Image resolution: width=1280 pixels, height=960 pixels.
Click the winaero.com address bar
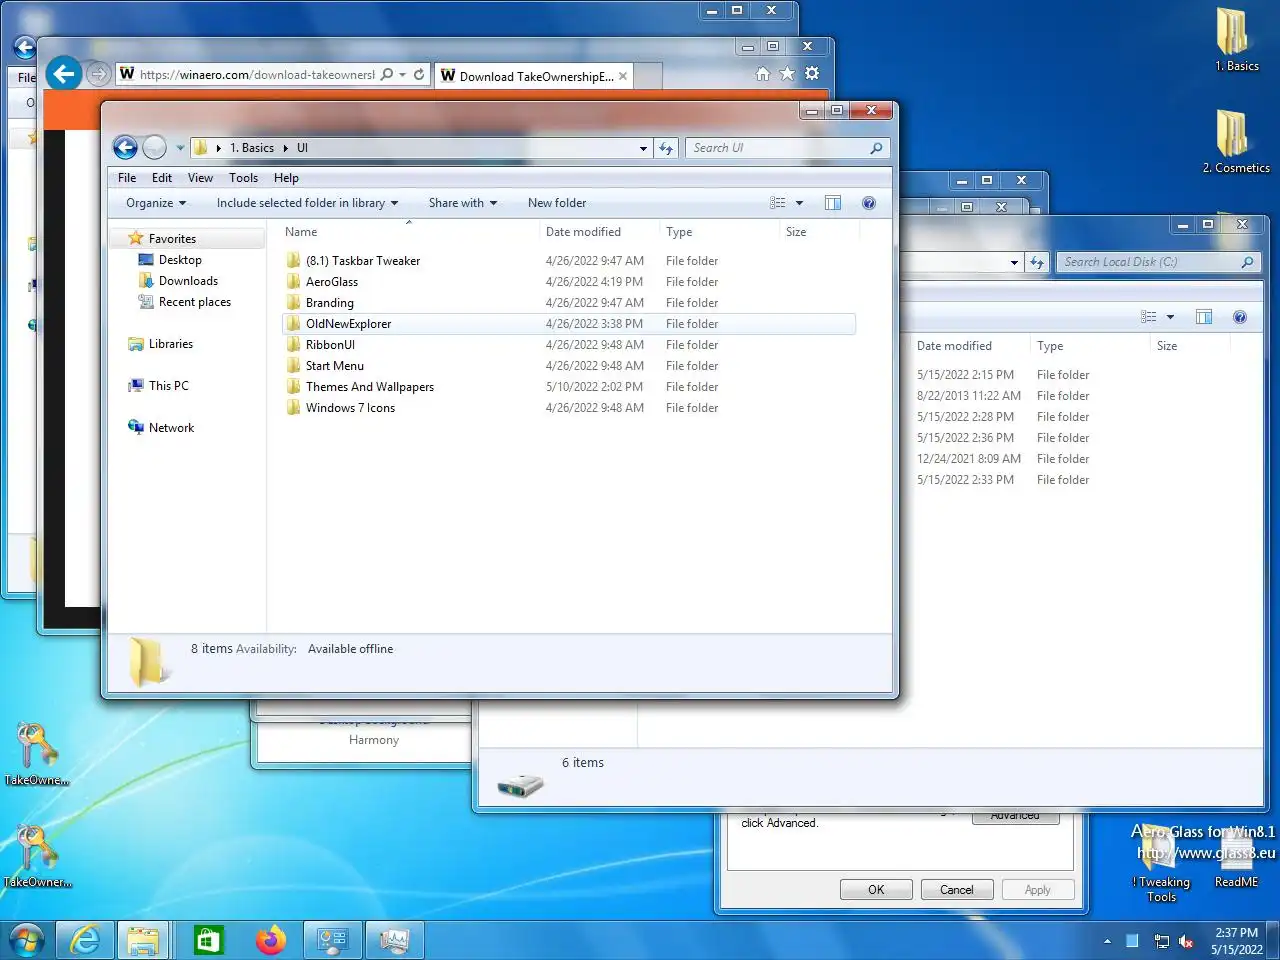pyautogui.click(x=257, y=75)
